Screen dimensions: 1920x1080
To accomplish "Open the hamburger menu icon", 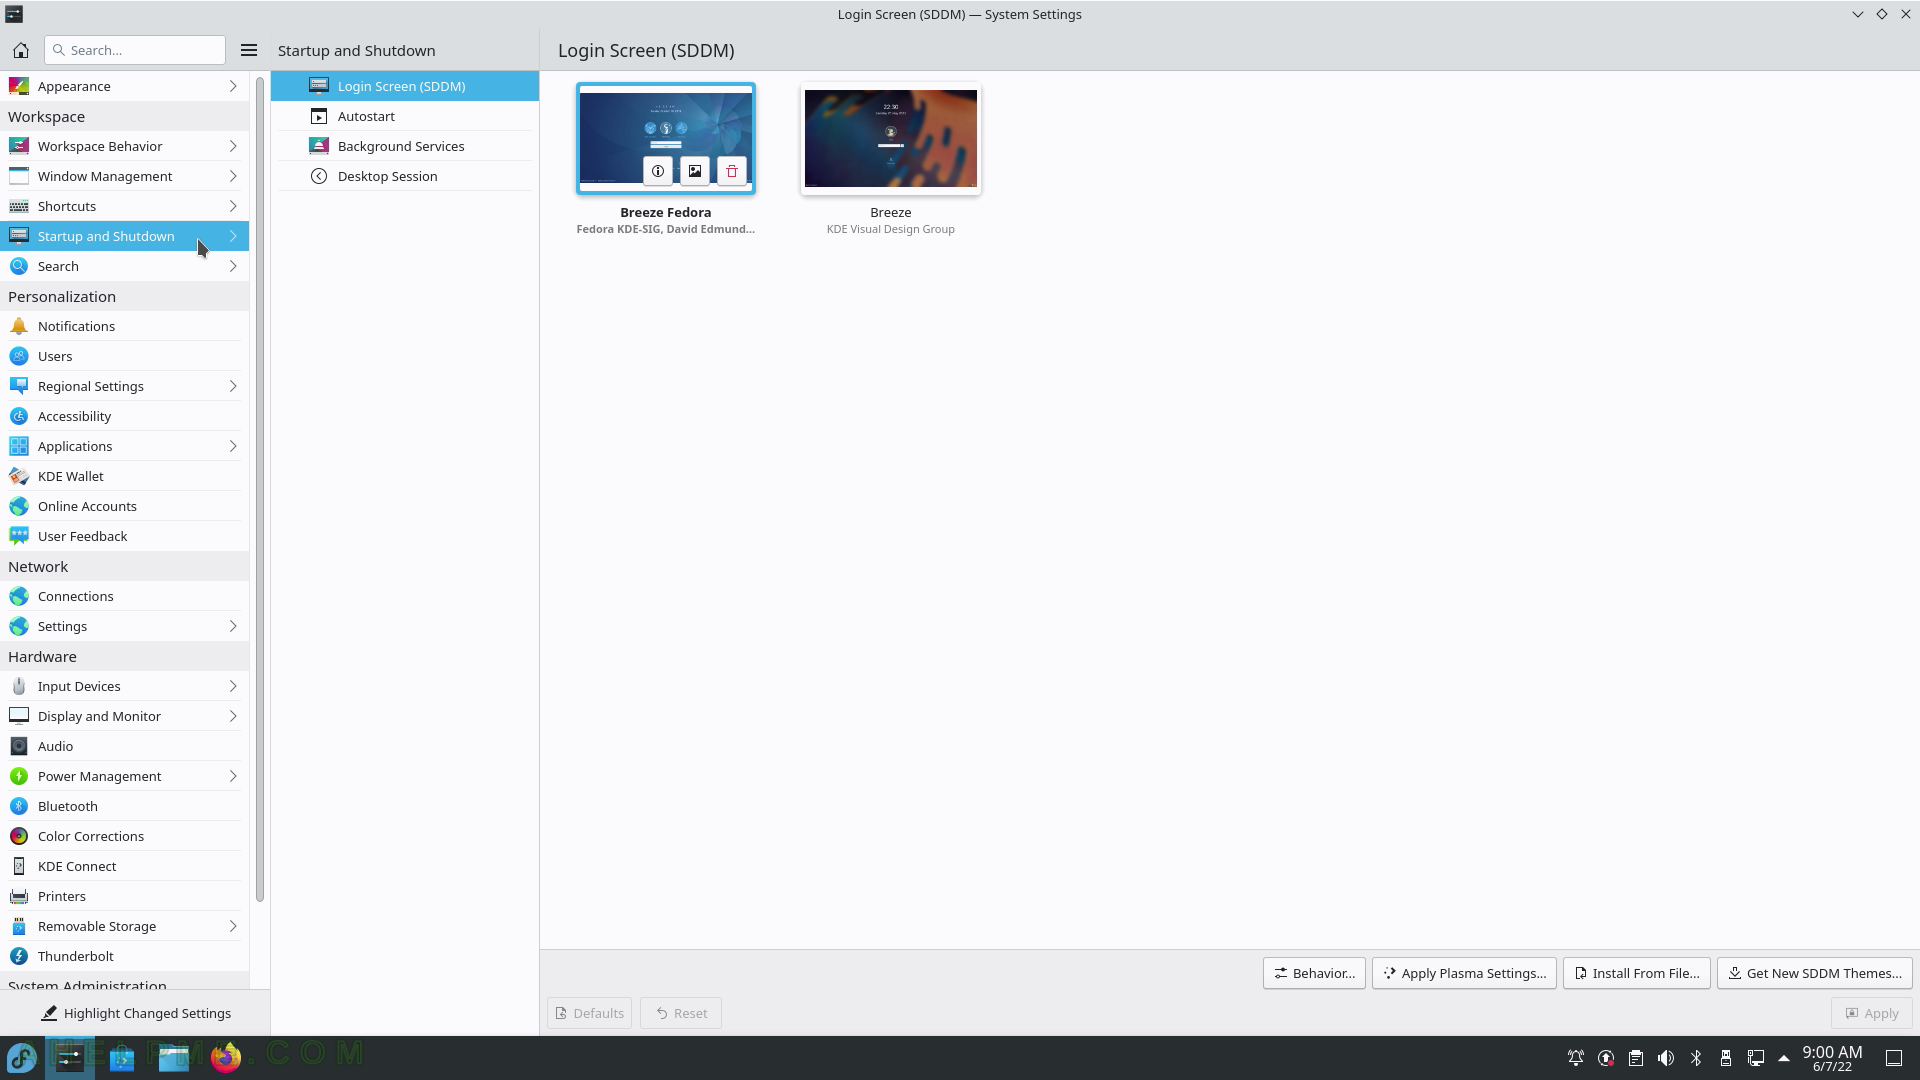I will point(249,50).
